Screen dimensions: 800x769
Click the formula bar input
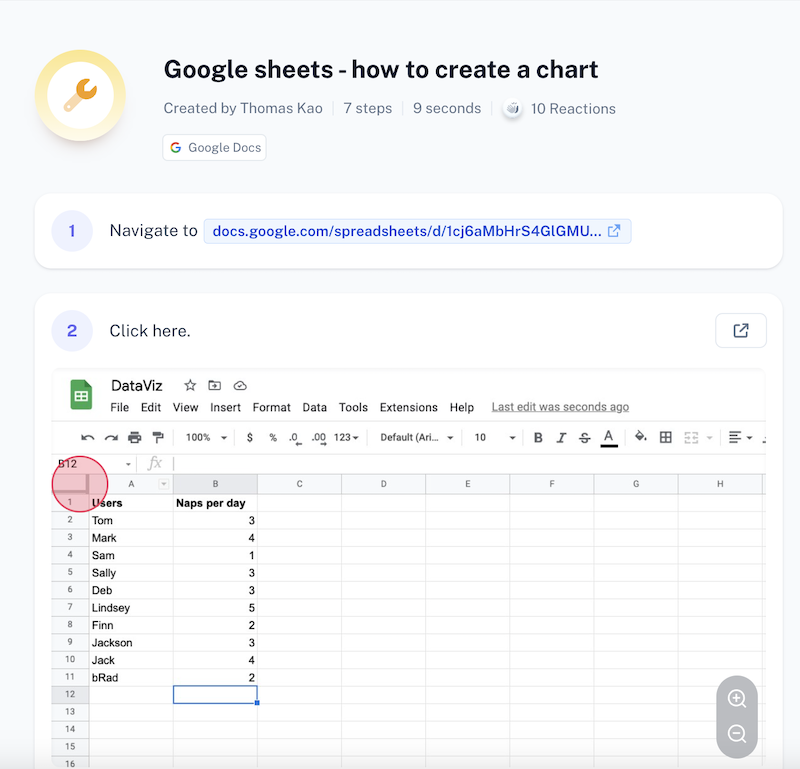pyautogui.click(x=468, y=463)
